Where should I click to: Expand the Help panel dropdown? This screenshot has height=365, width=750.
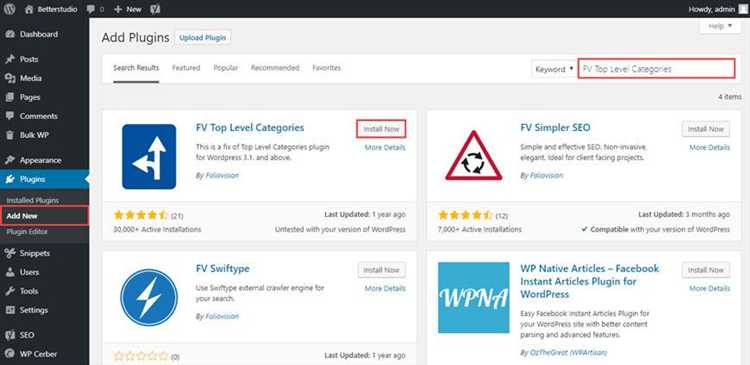[x=720, y=26]
